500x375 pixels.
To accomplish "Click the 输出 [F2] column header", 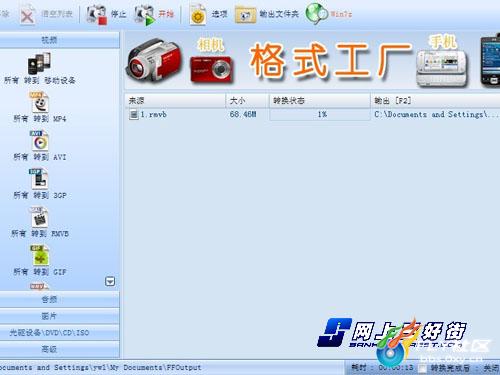I will click(435, 101).
